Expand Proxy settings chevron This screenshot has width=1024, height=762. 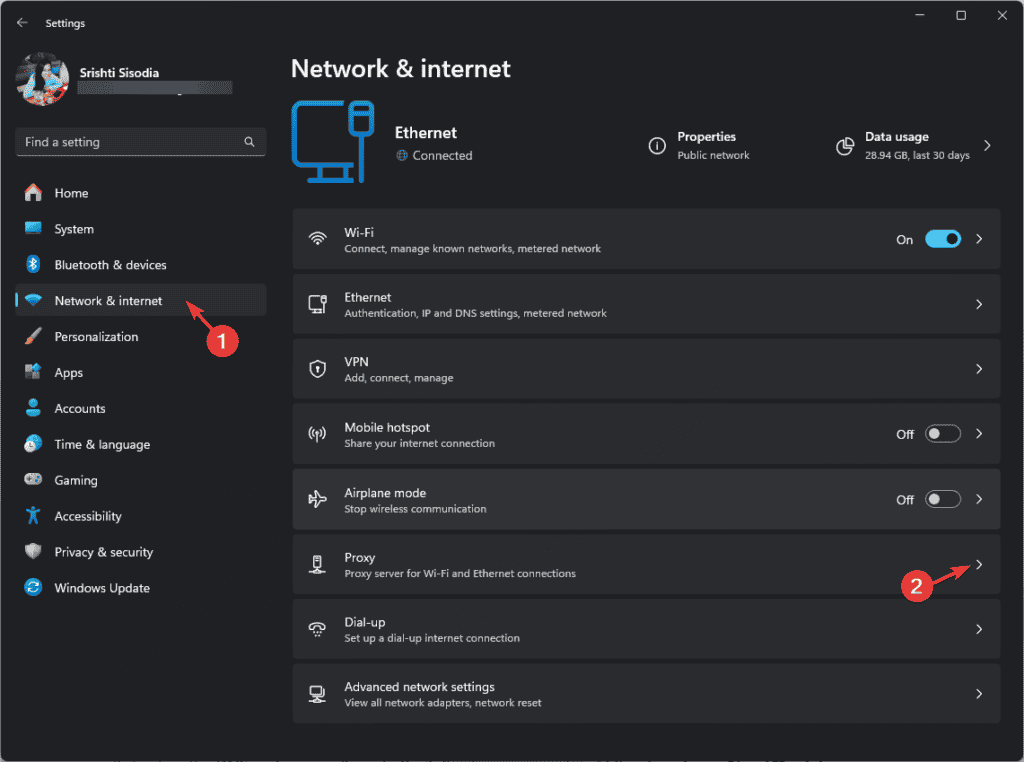pyautogui.click(x=979, y=565)
